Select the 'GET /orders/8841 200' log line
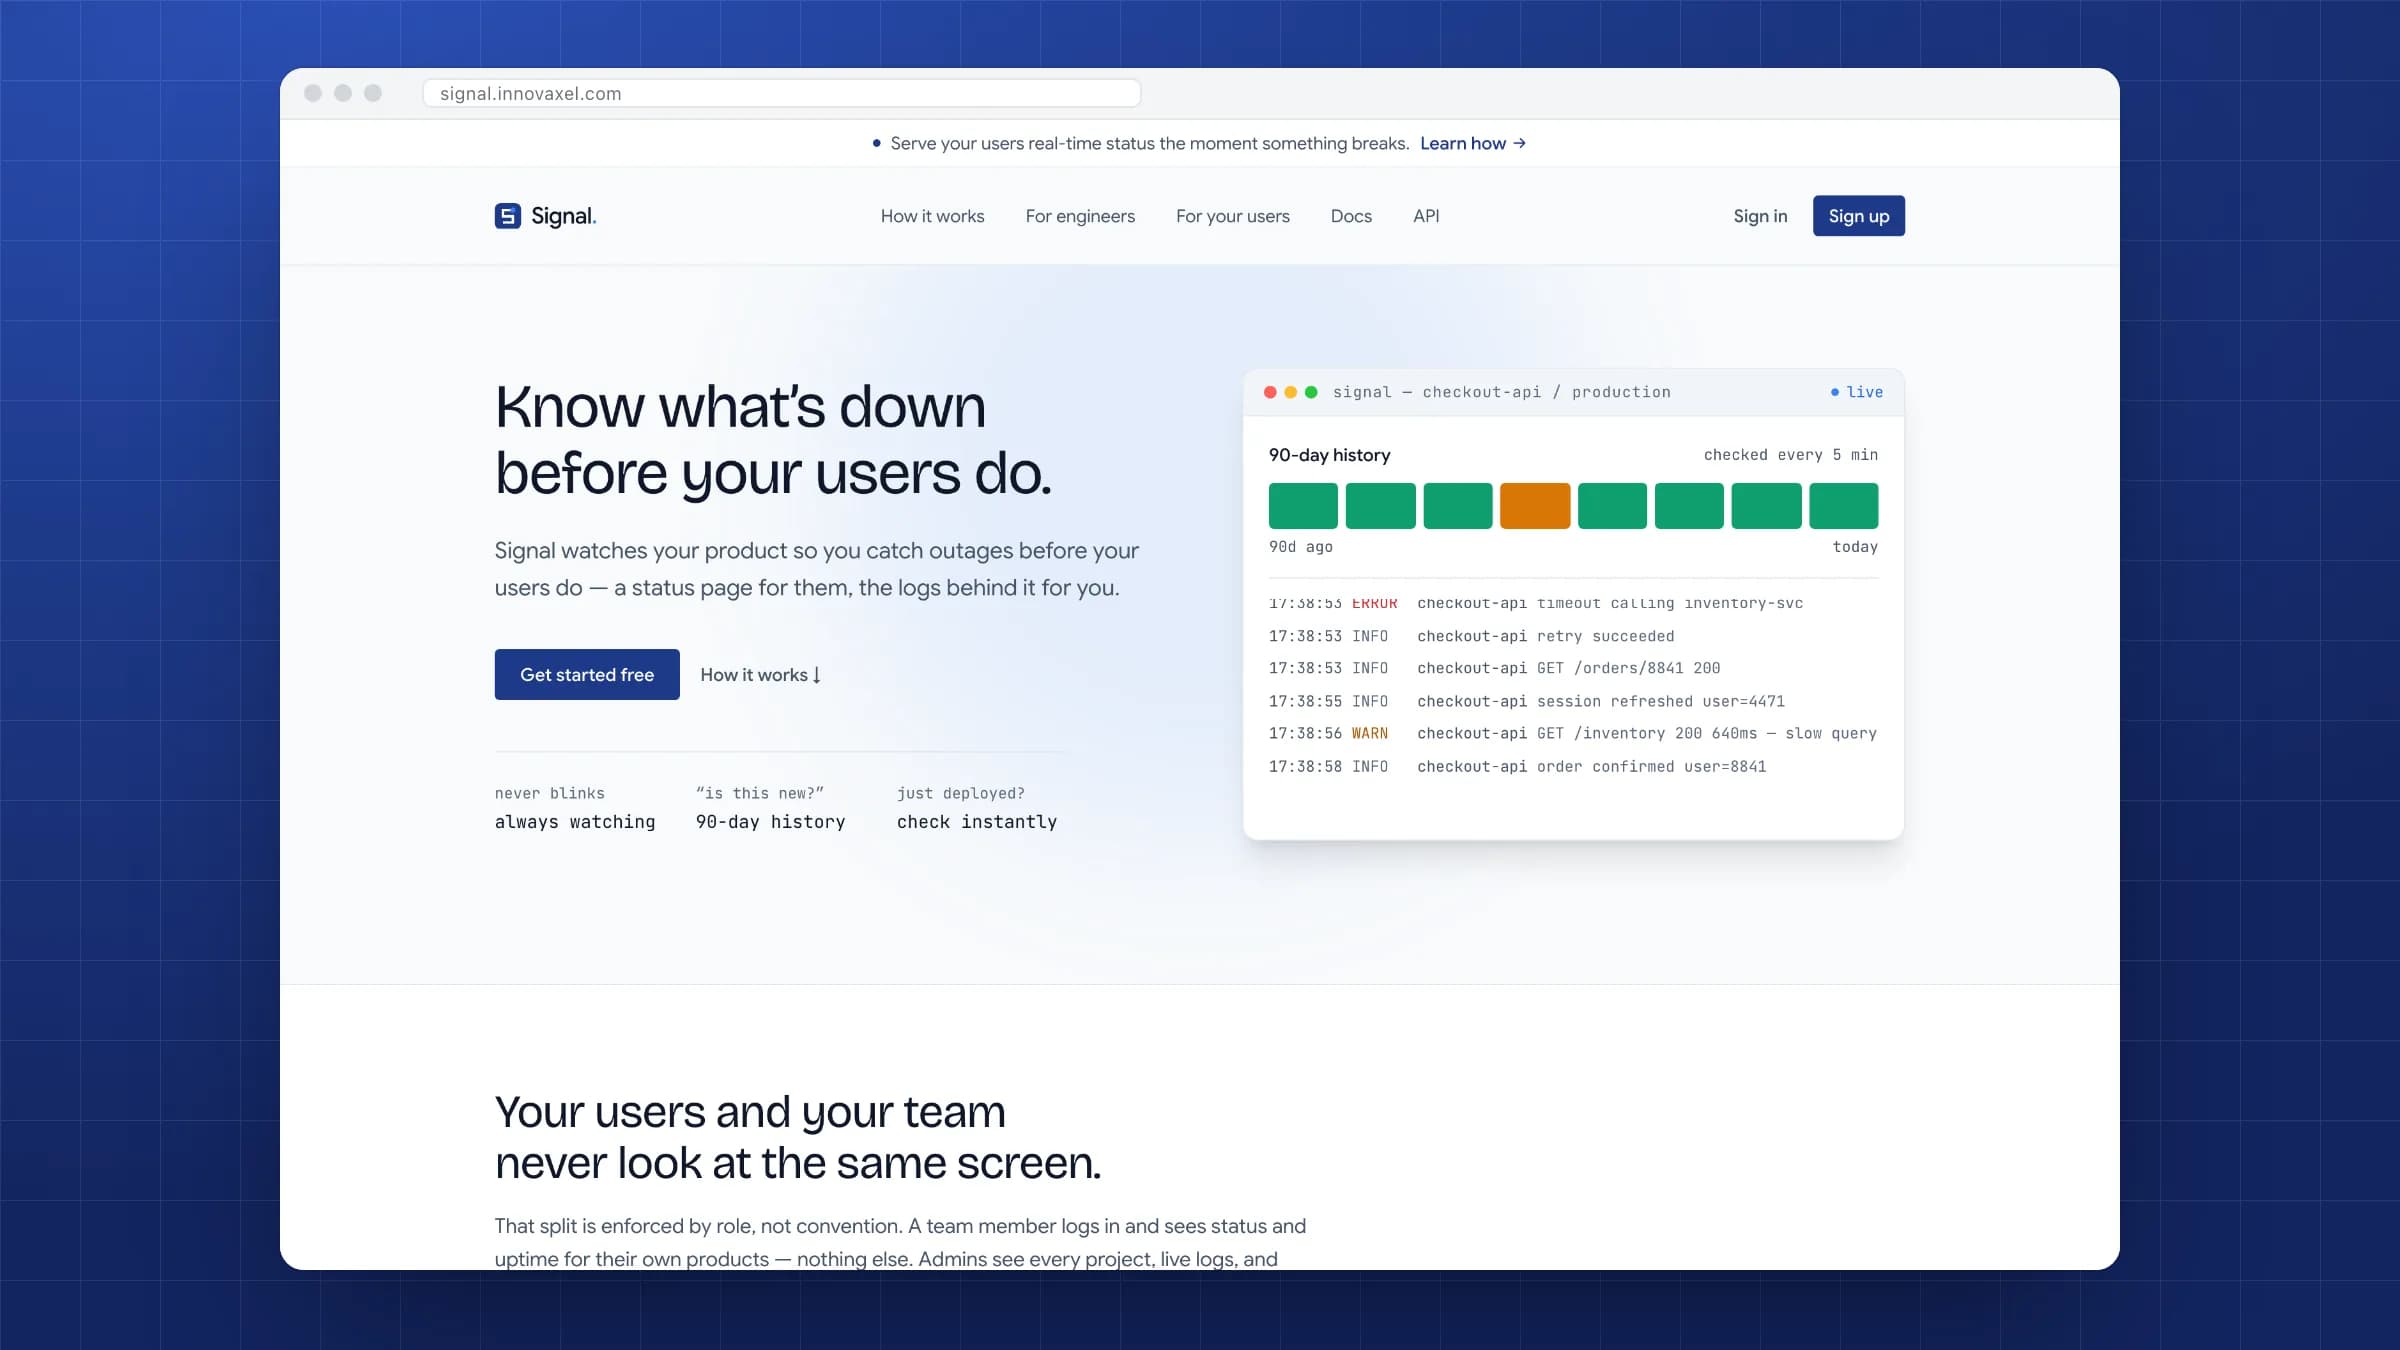This screenshot has height=1350, width=2400. click(x=1573, y=668)
